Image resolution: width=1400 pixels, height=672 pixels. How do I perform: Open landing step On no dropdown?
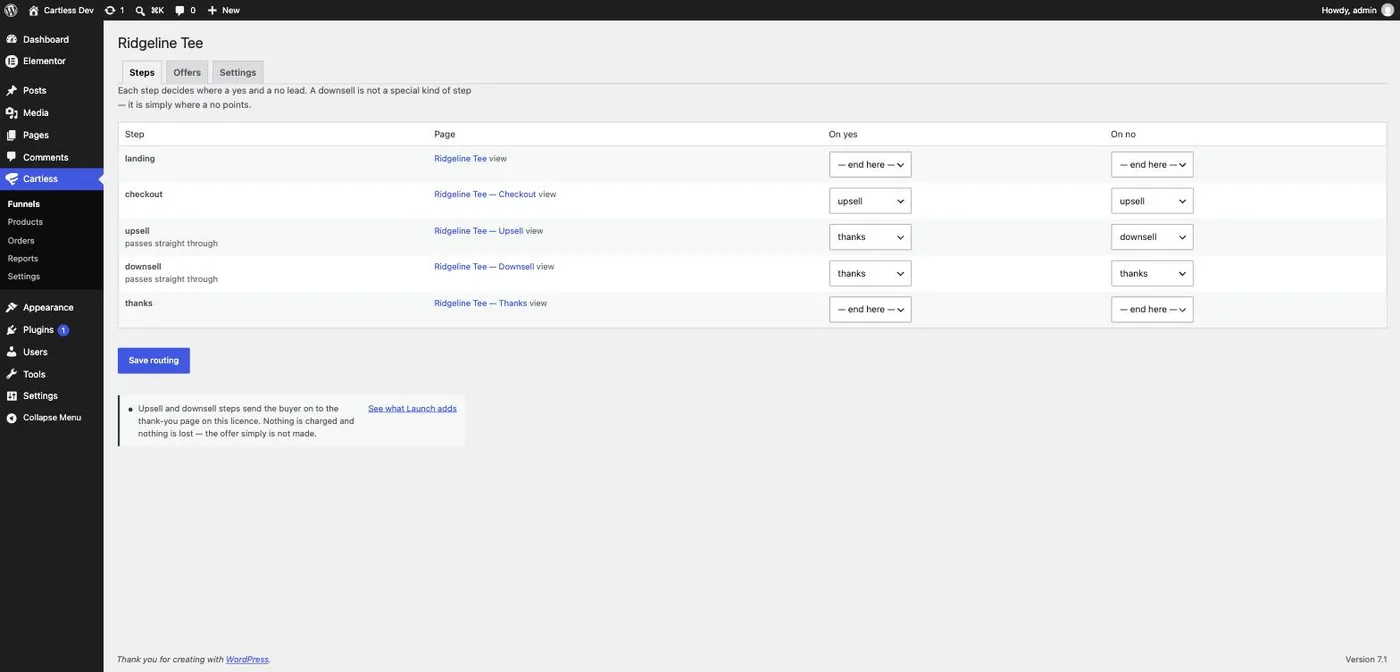1152,165
